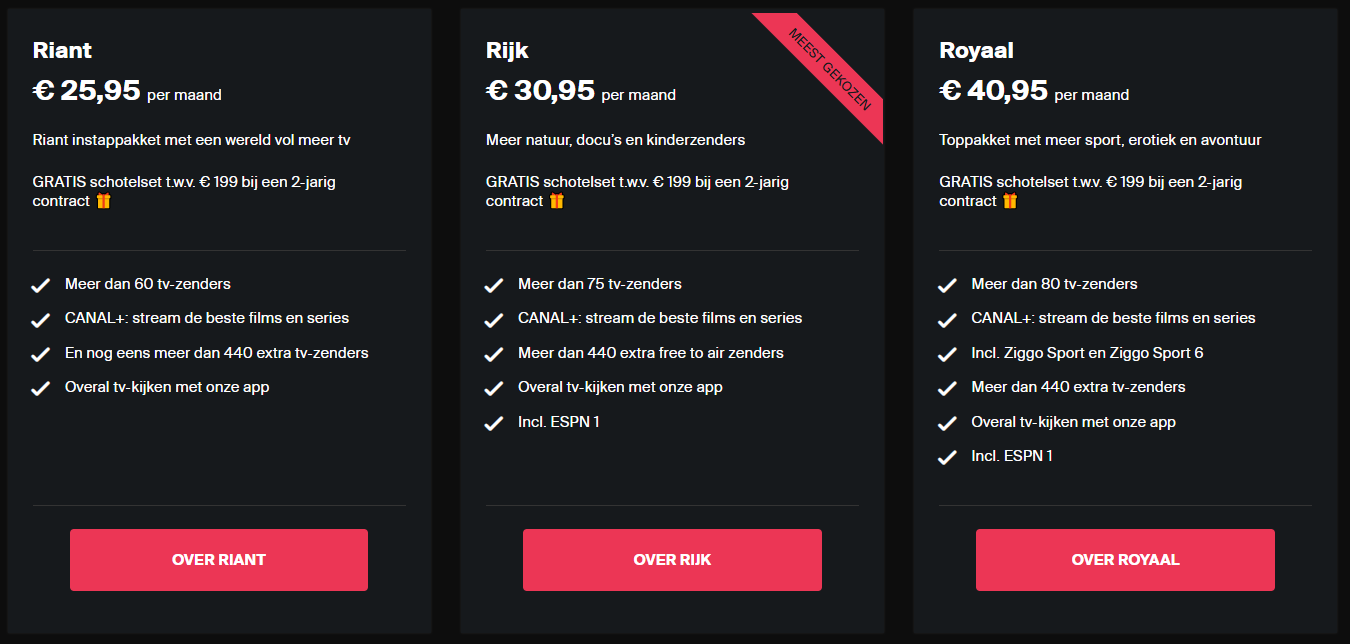Click checkmark beside Meer dan 75 tv-zenders

coord(494,285)
